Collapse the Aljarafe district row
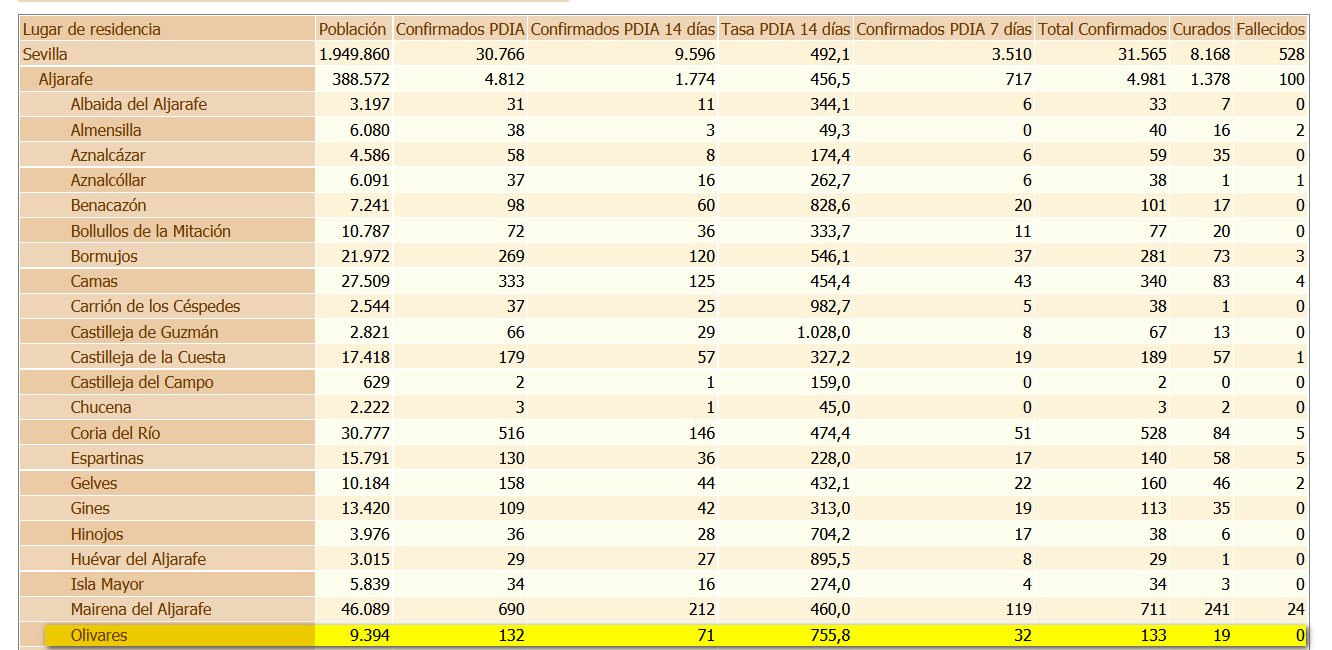Viewport: 1332px width, 650px height. click(66, 79)
